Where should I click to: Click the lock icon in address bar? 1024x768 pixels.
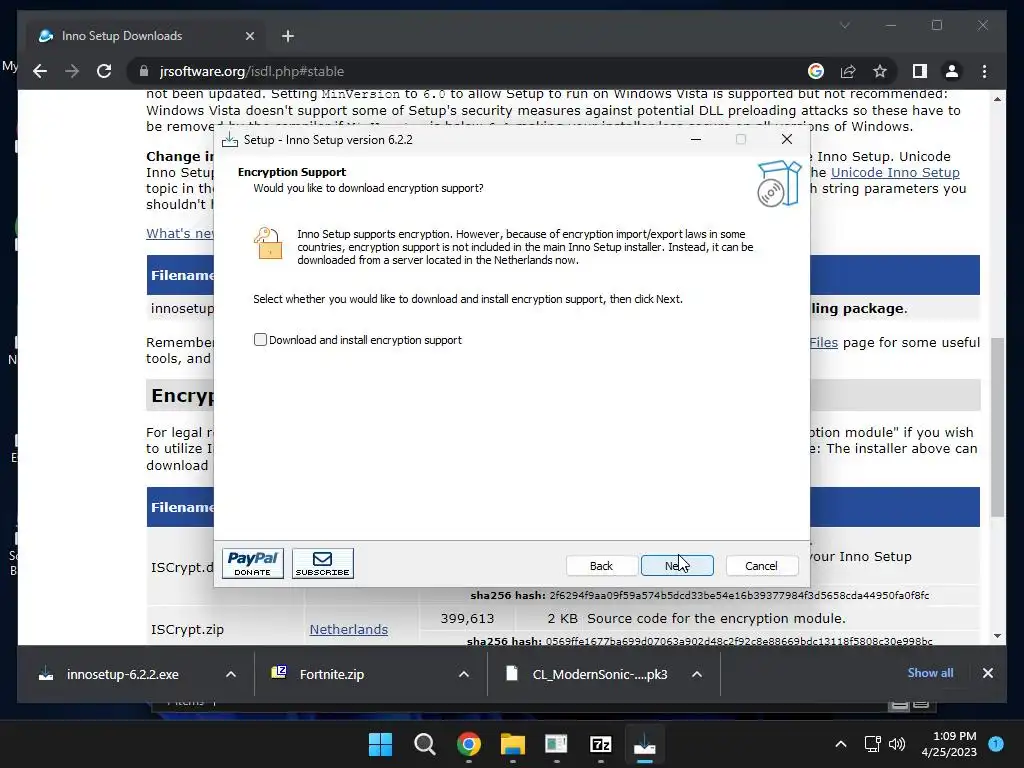point(144,71)
